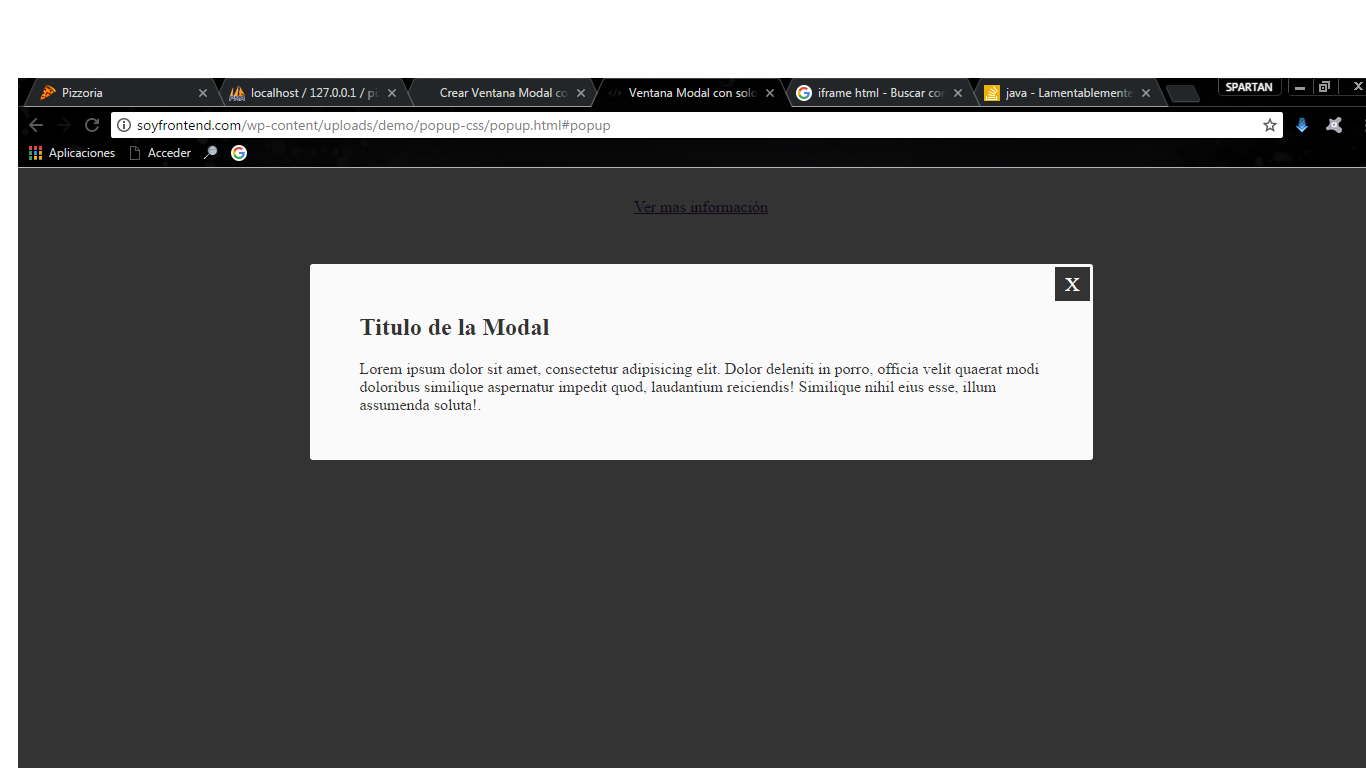Open the Google bookmark icon
The height and width of the screenshot is (768, 1366).
tap(239, 153)
